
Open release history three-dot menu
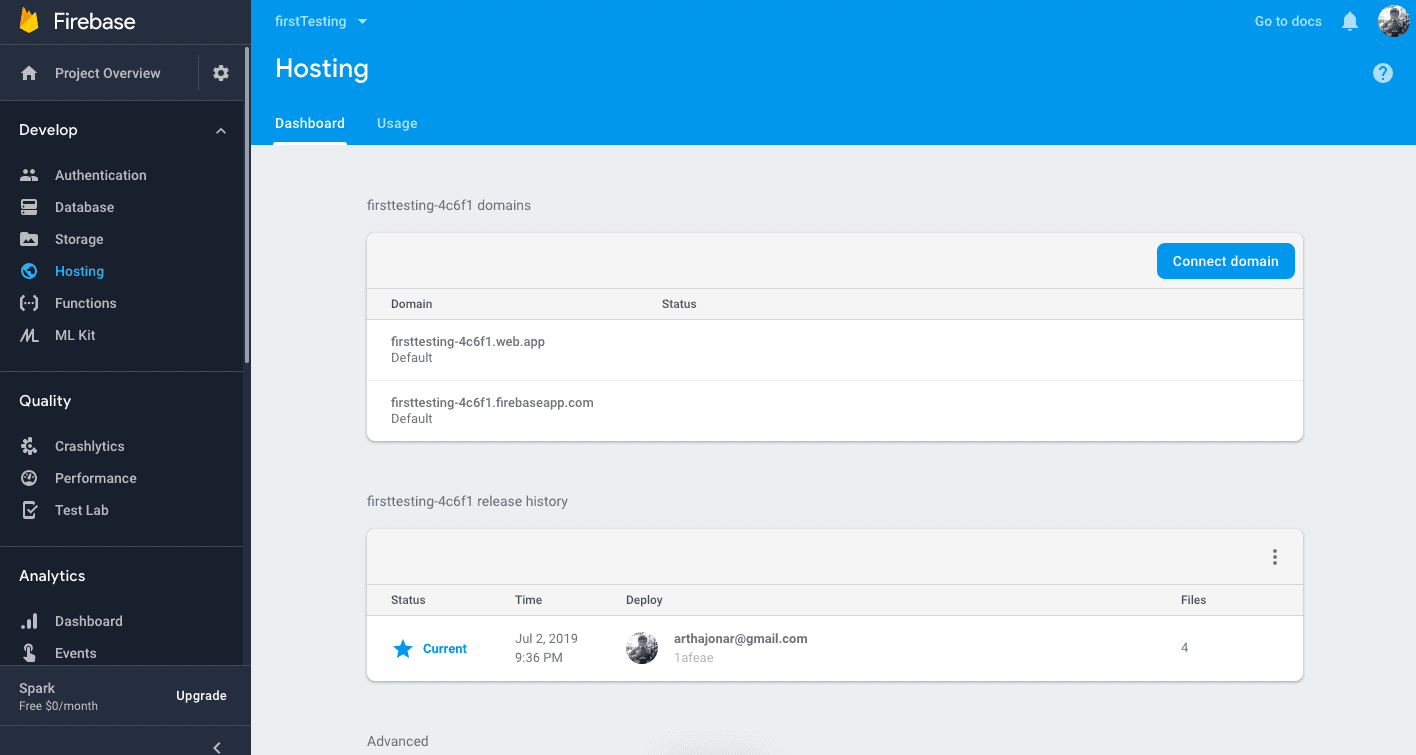coord(1274,557)
